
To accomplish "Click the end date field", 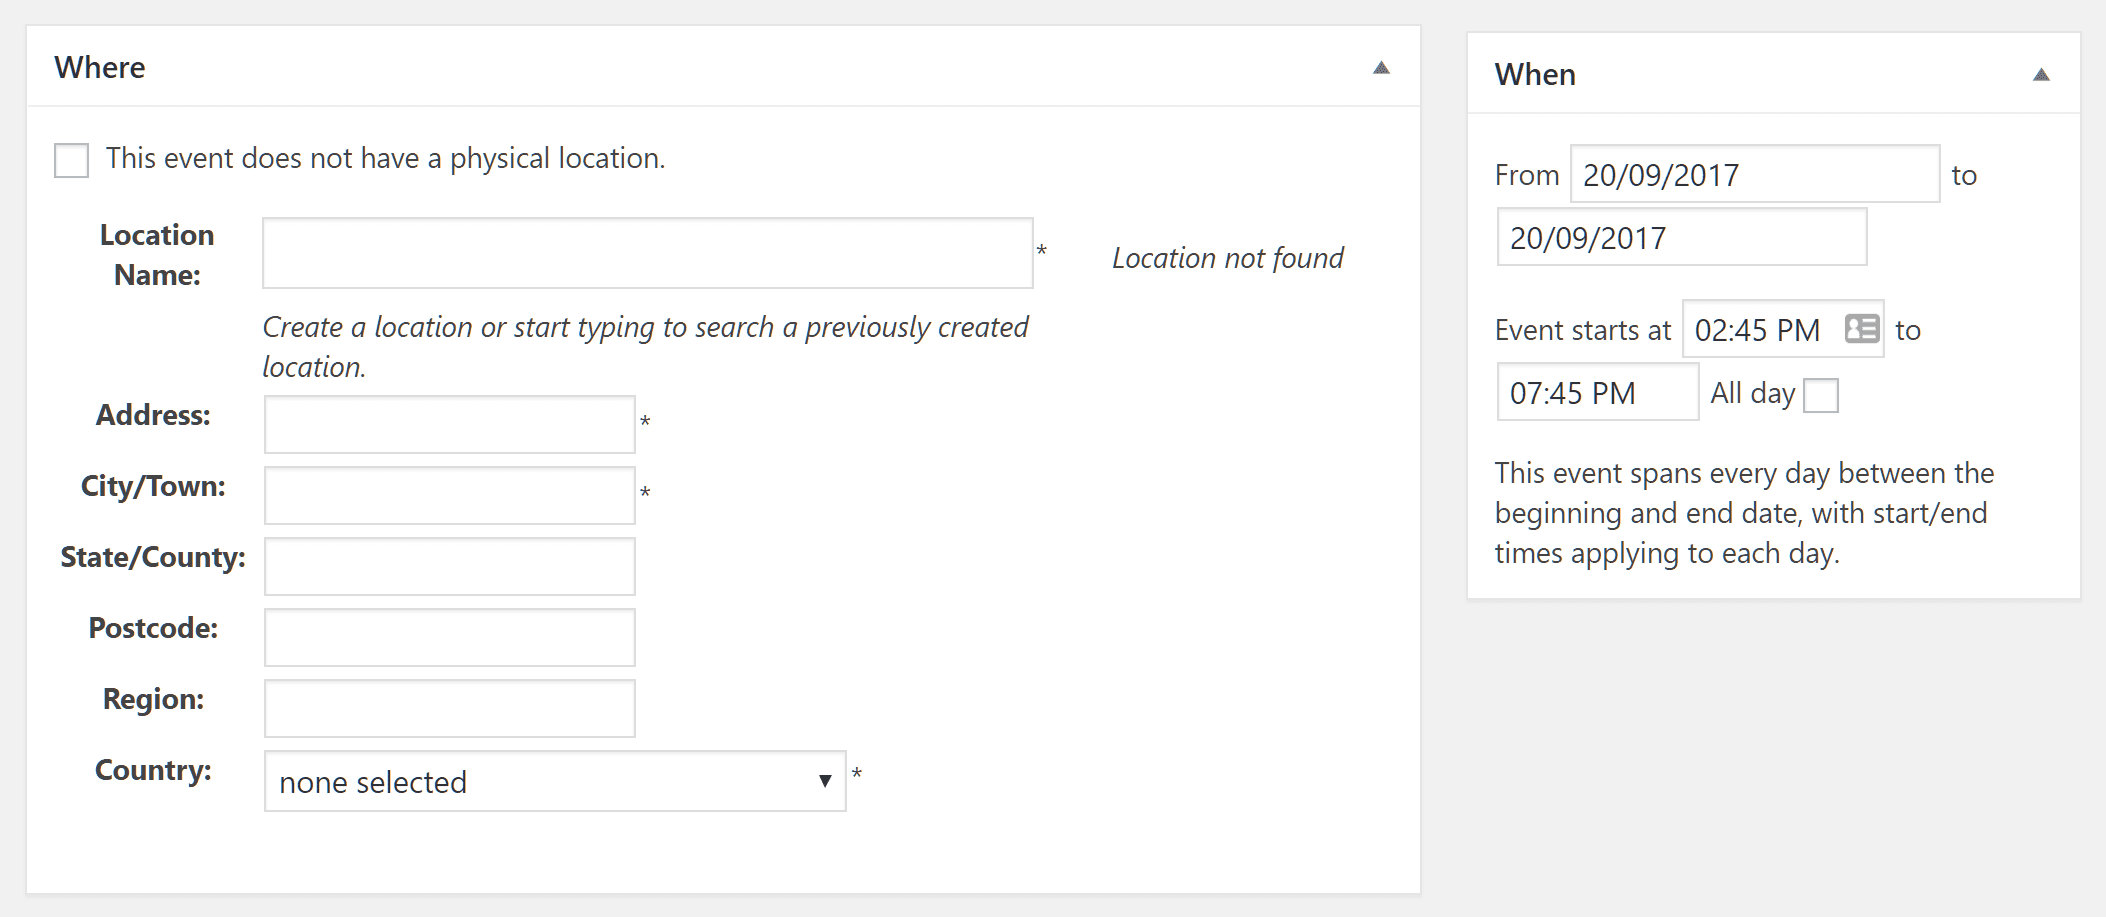I will pyautogui.click(x=1681, y=237).
